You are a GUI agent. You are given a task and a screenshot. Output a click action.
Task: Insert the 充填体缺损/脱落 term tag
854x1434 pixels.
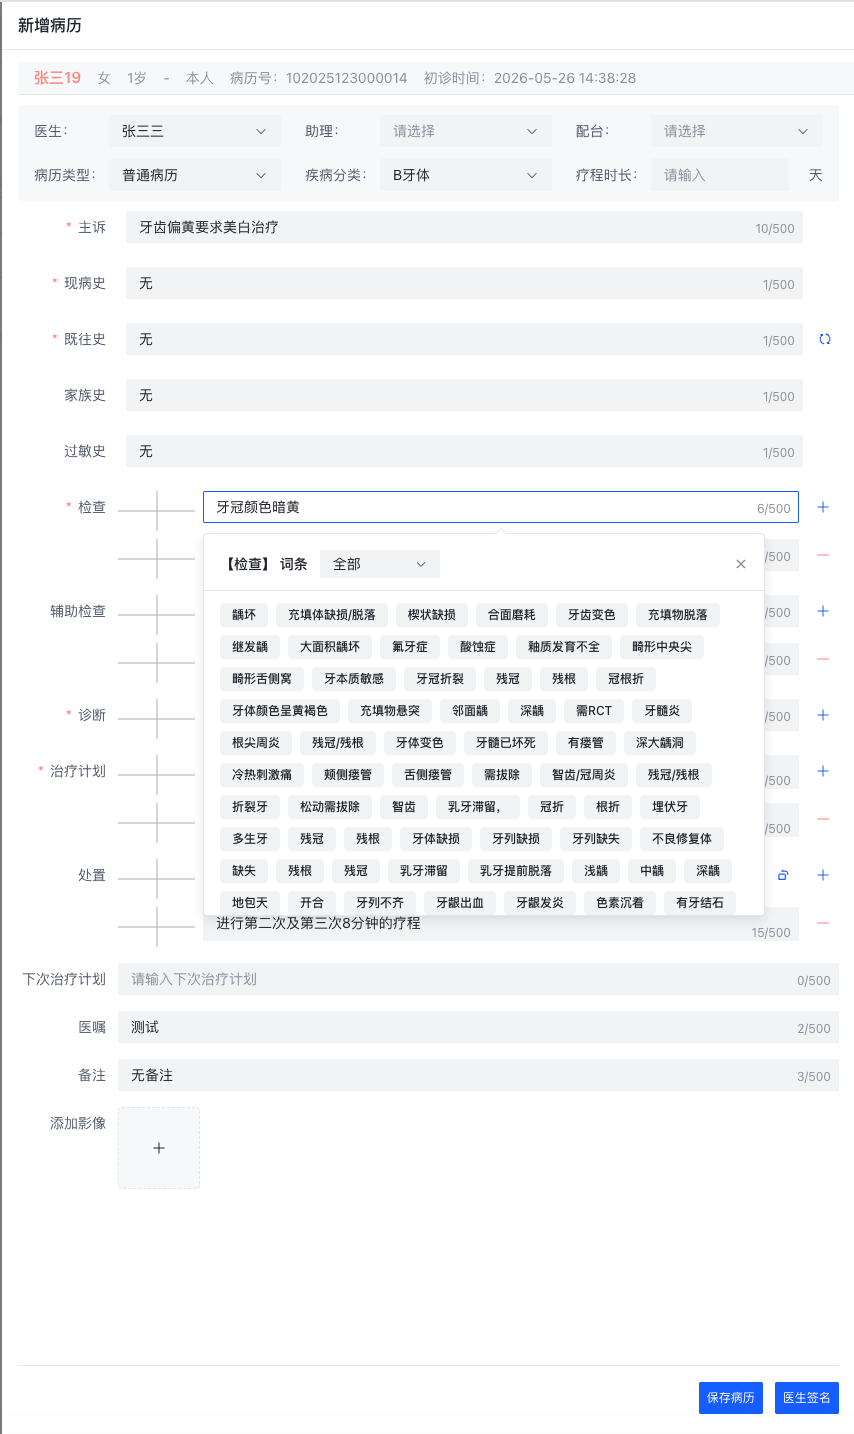coord(332,615)
